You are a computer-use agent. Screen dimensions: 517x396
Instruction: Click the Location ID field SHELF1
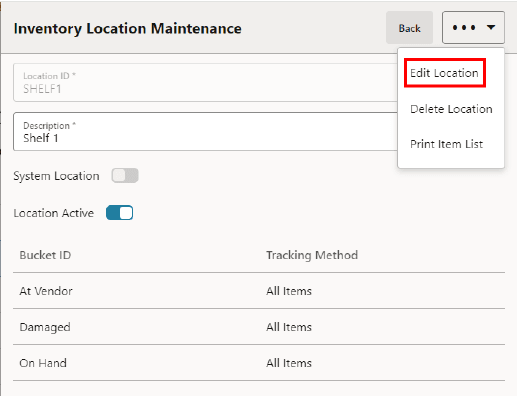click(x=206, y=83)
